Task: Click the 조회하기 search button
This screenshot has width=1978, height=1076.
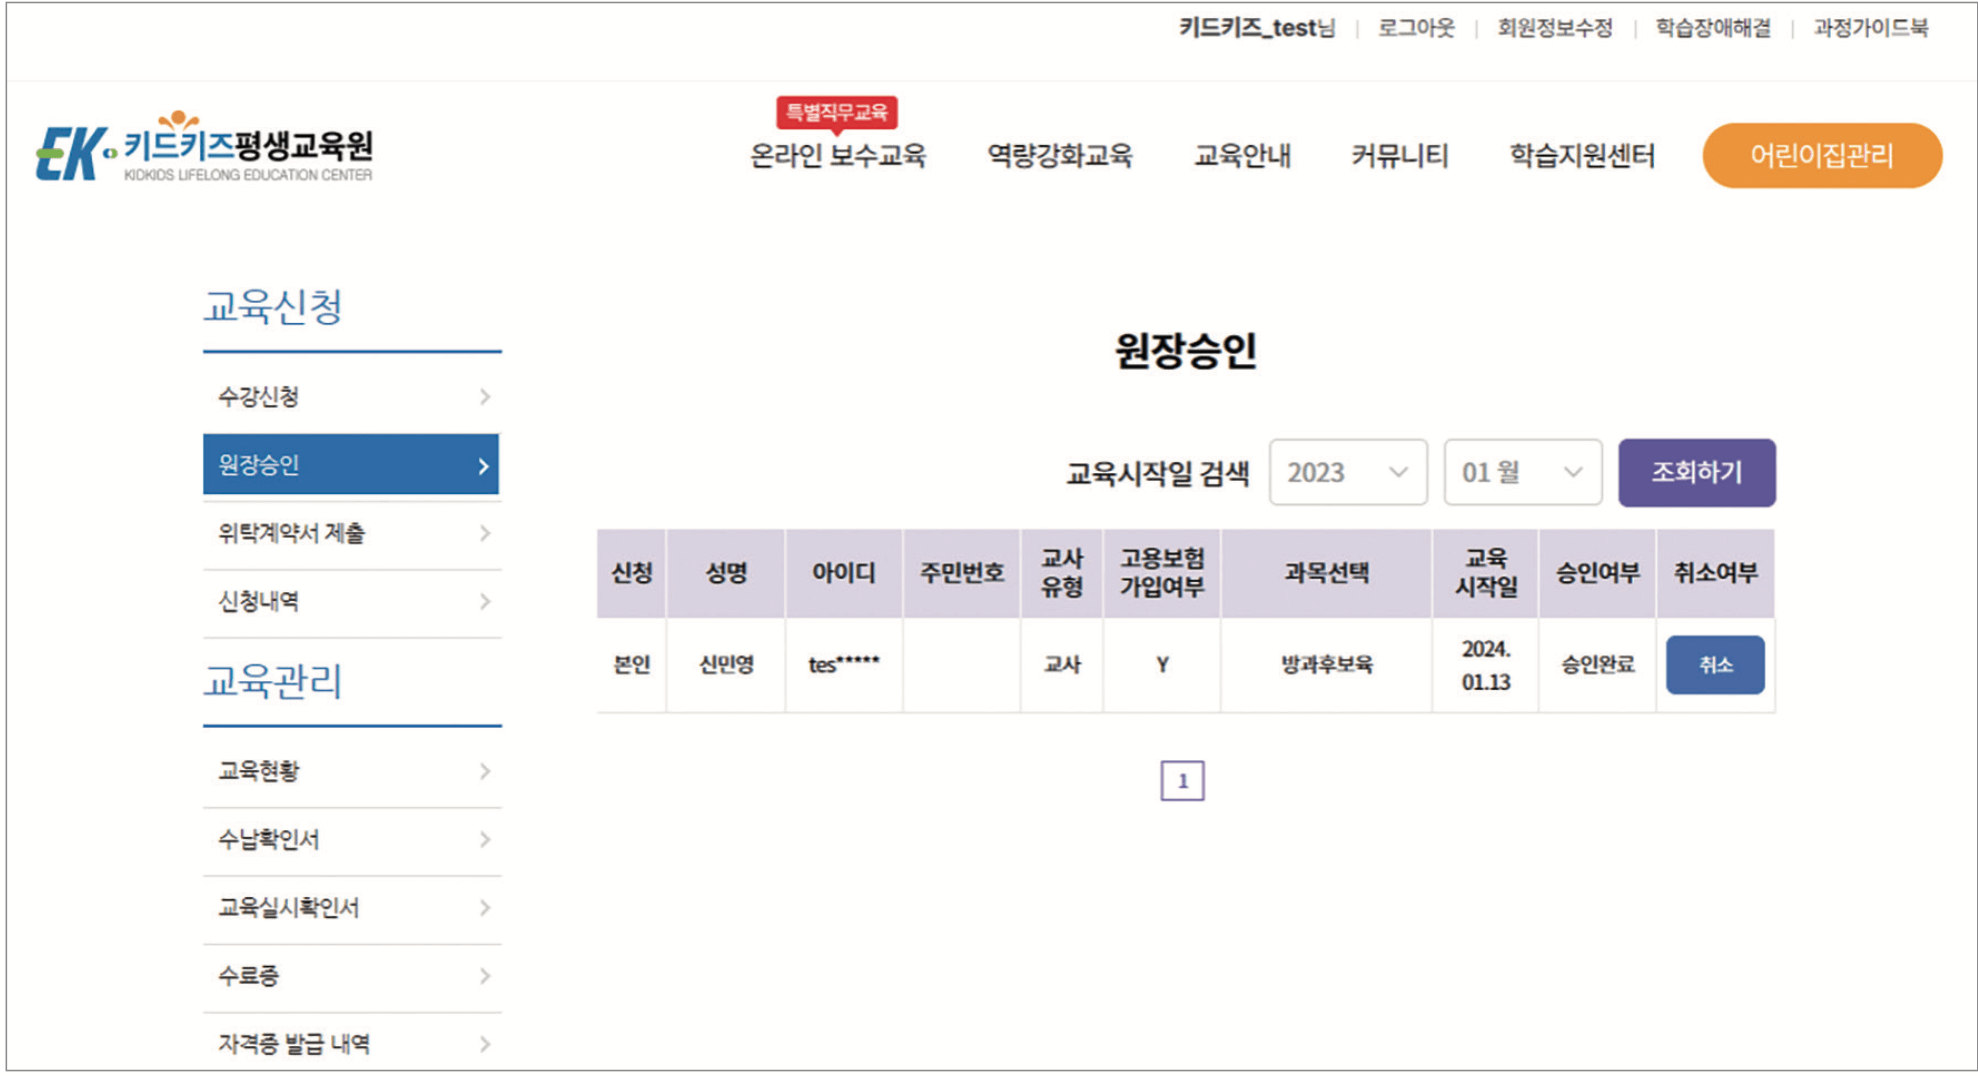Action: [1696, 473]
